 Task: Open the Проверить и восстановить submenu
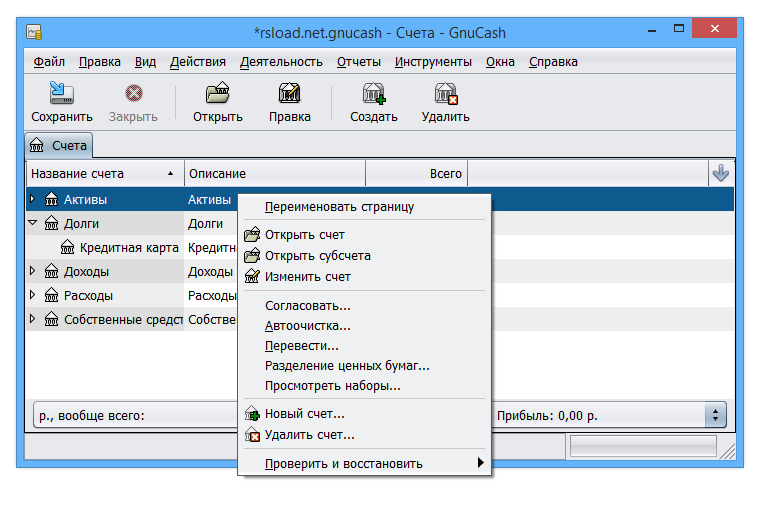point(364,464)
